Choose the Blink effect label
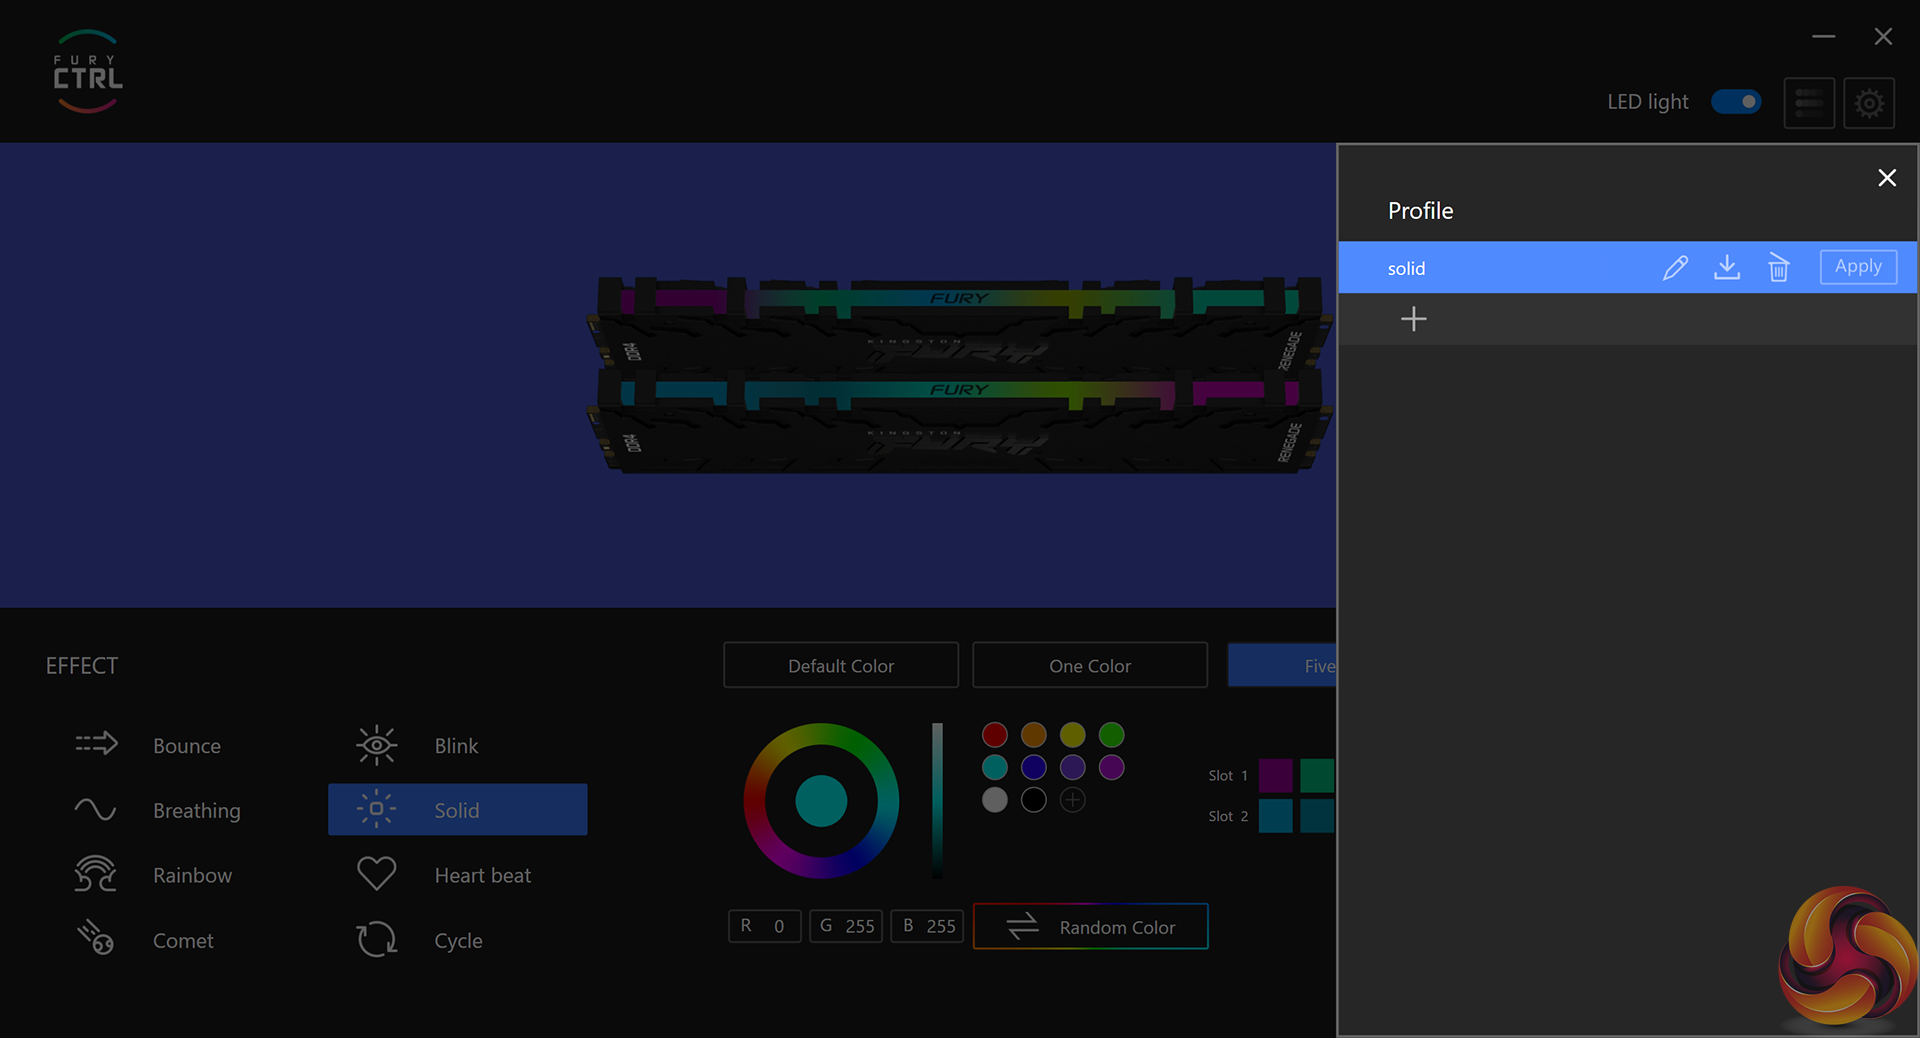The height and width of the screenshot is (1038, 1920). [457, 746]
